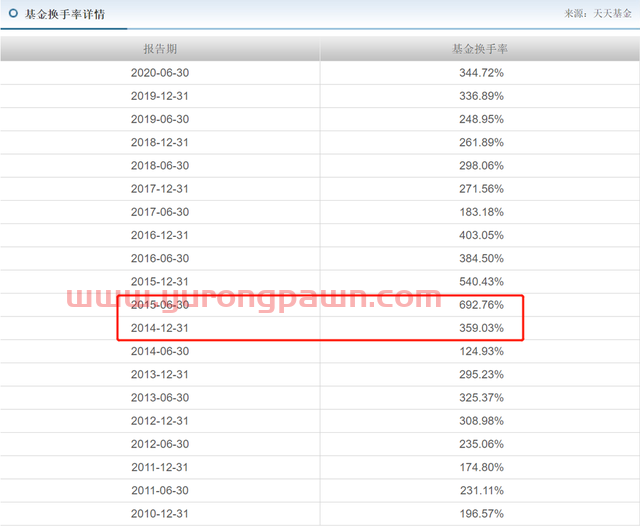Select the 基金换手率详情 tab title

[x=65, y=14]
